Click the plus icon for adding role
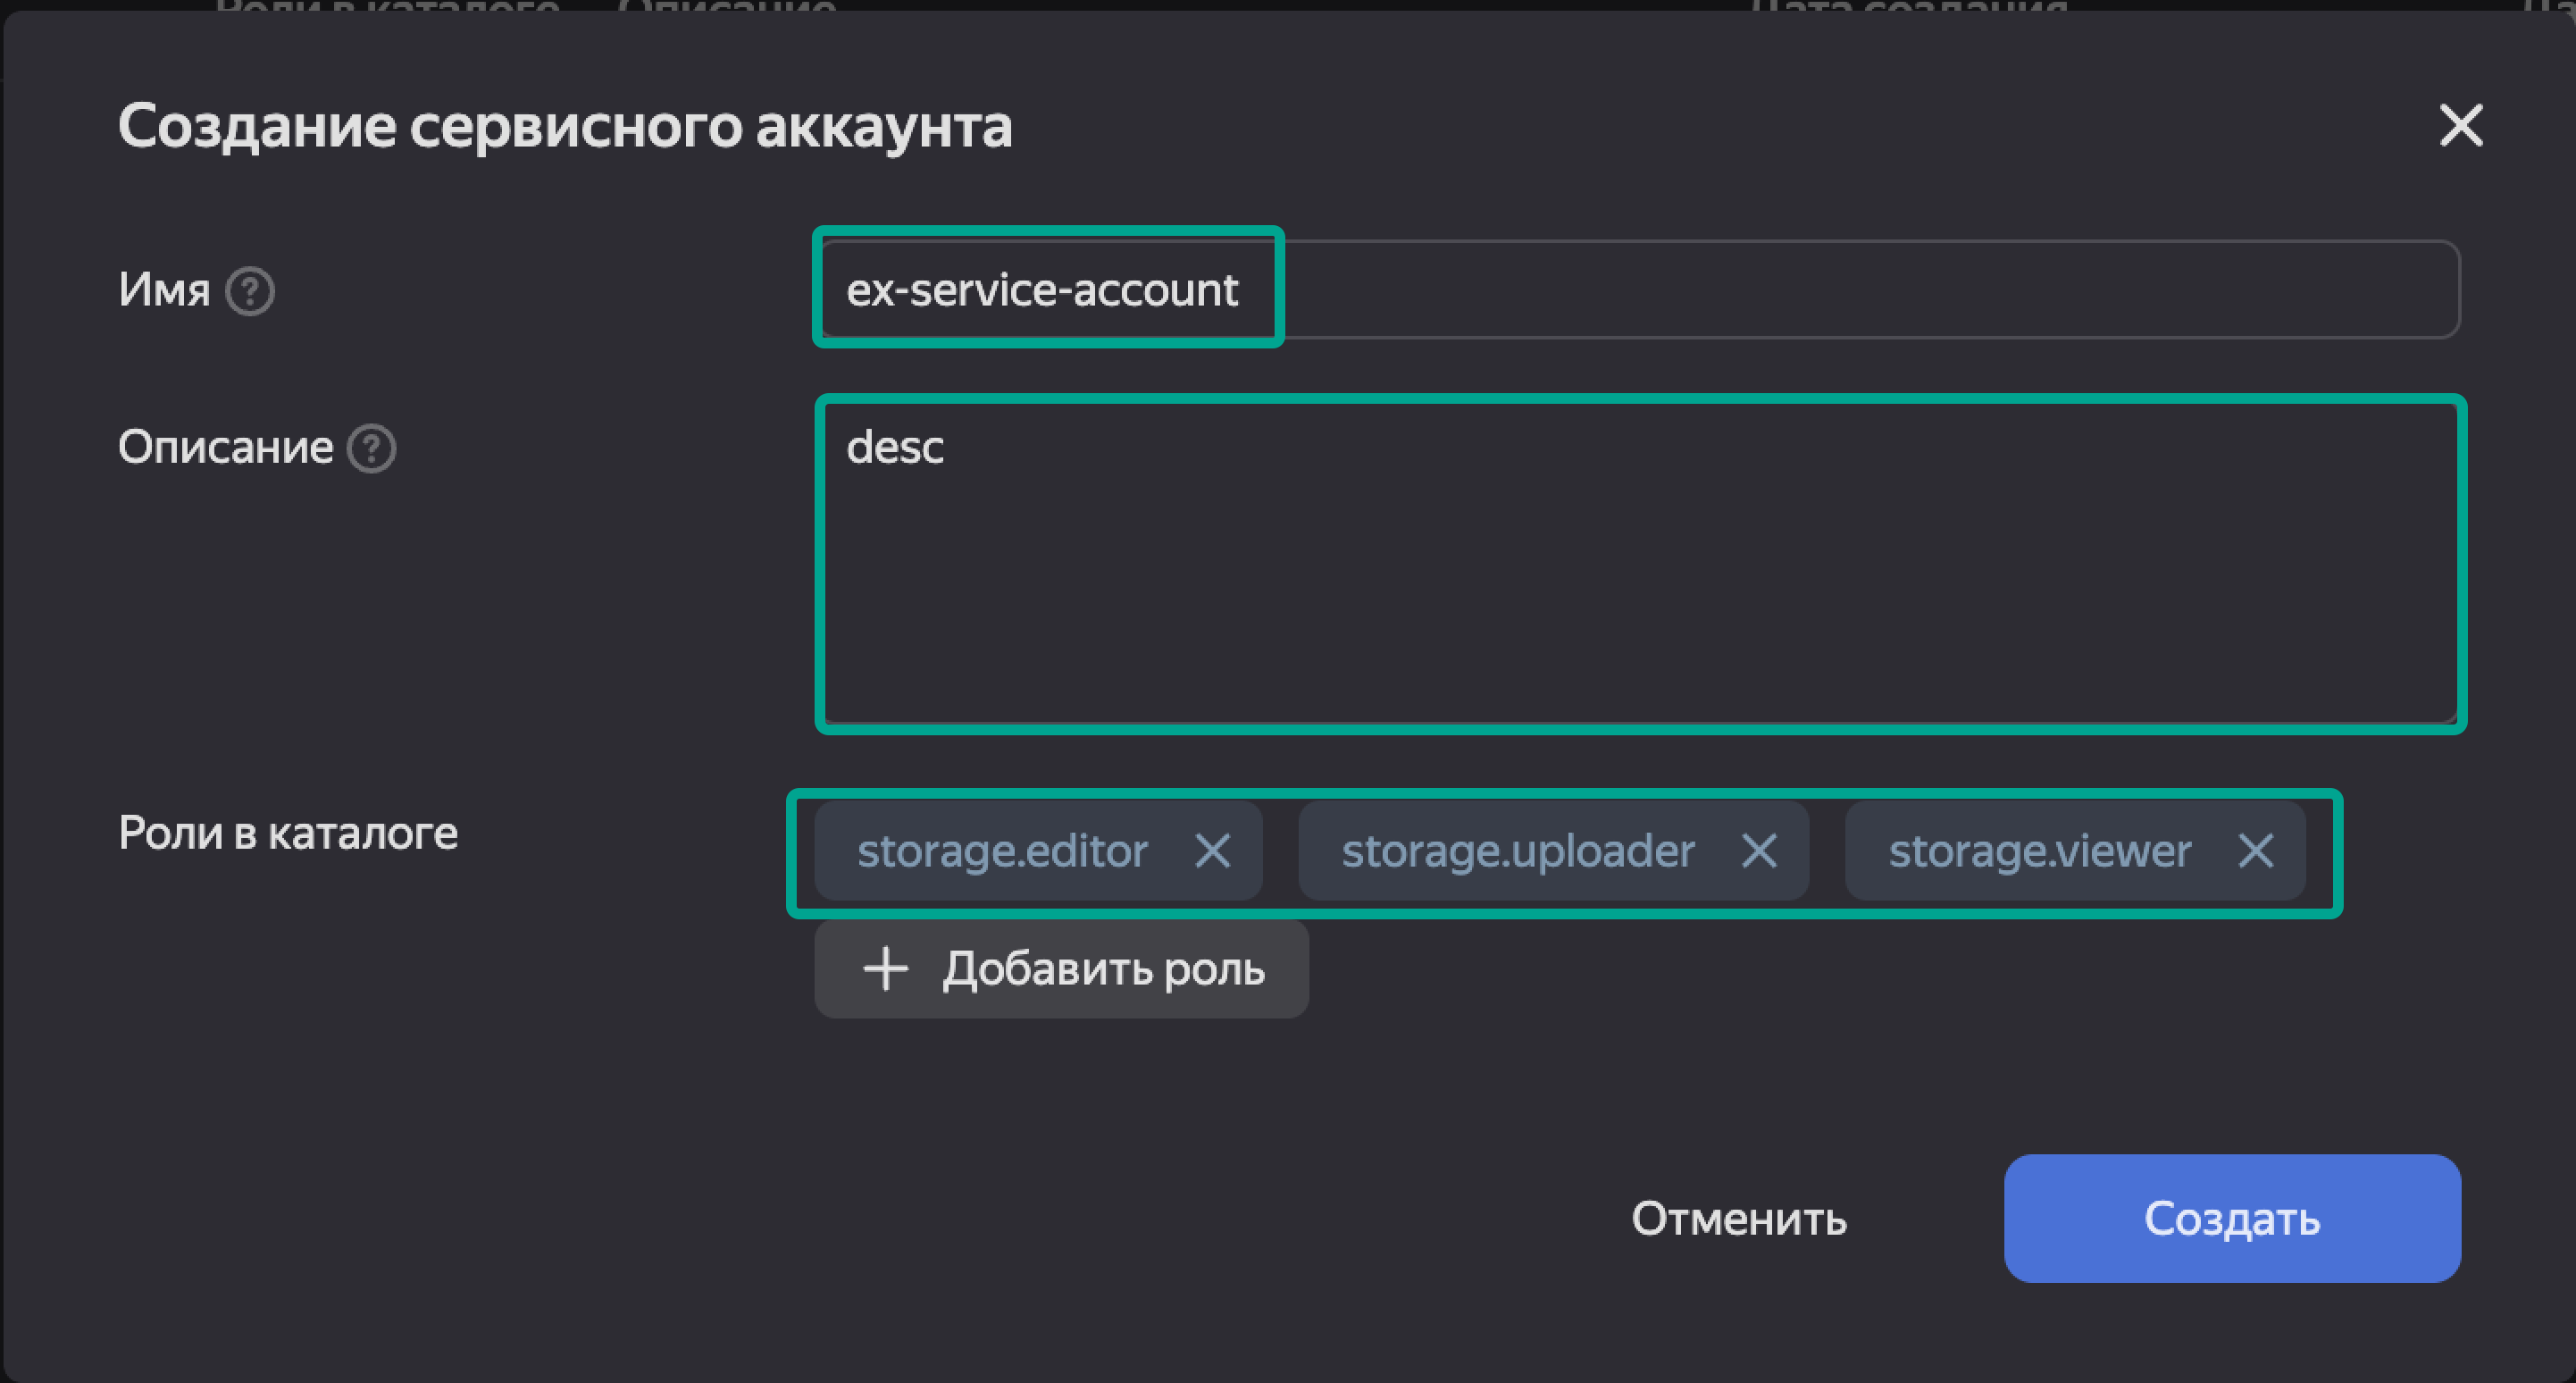This screenshot has height=1383, width=2576. point(885,969)
